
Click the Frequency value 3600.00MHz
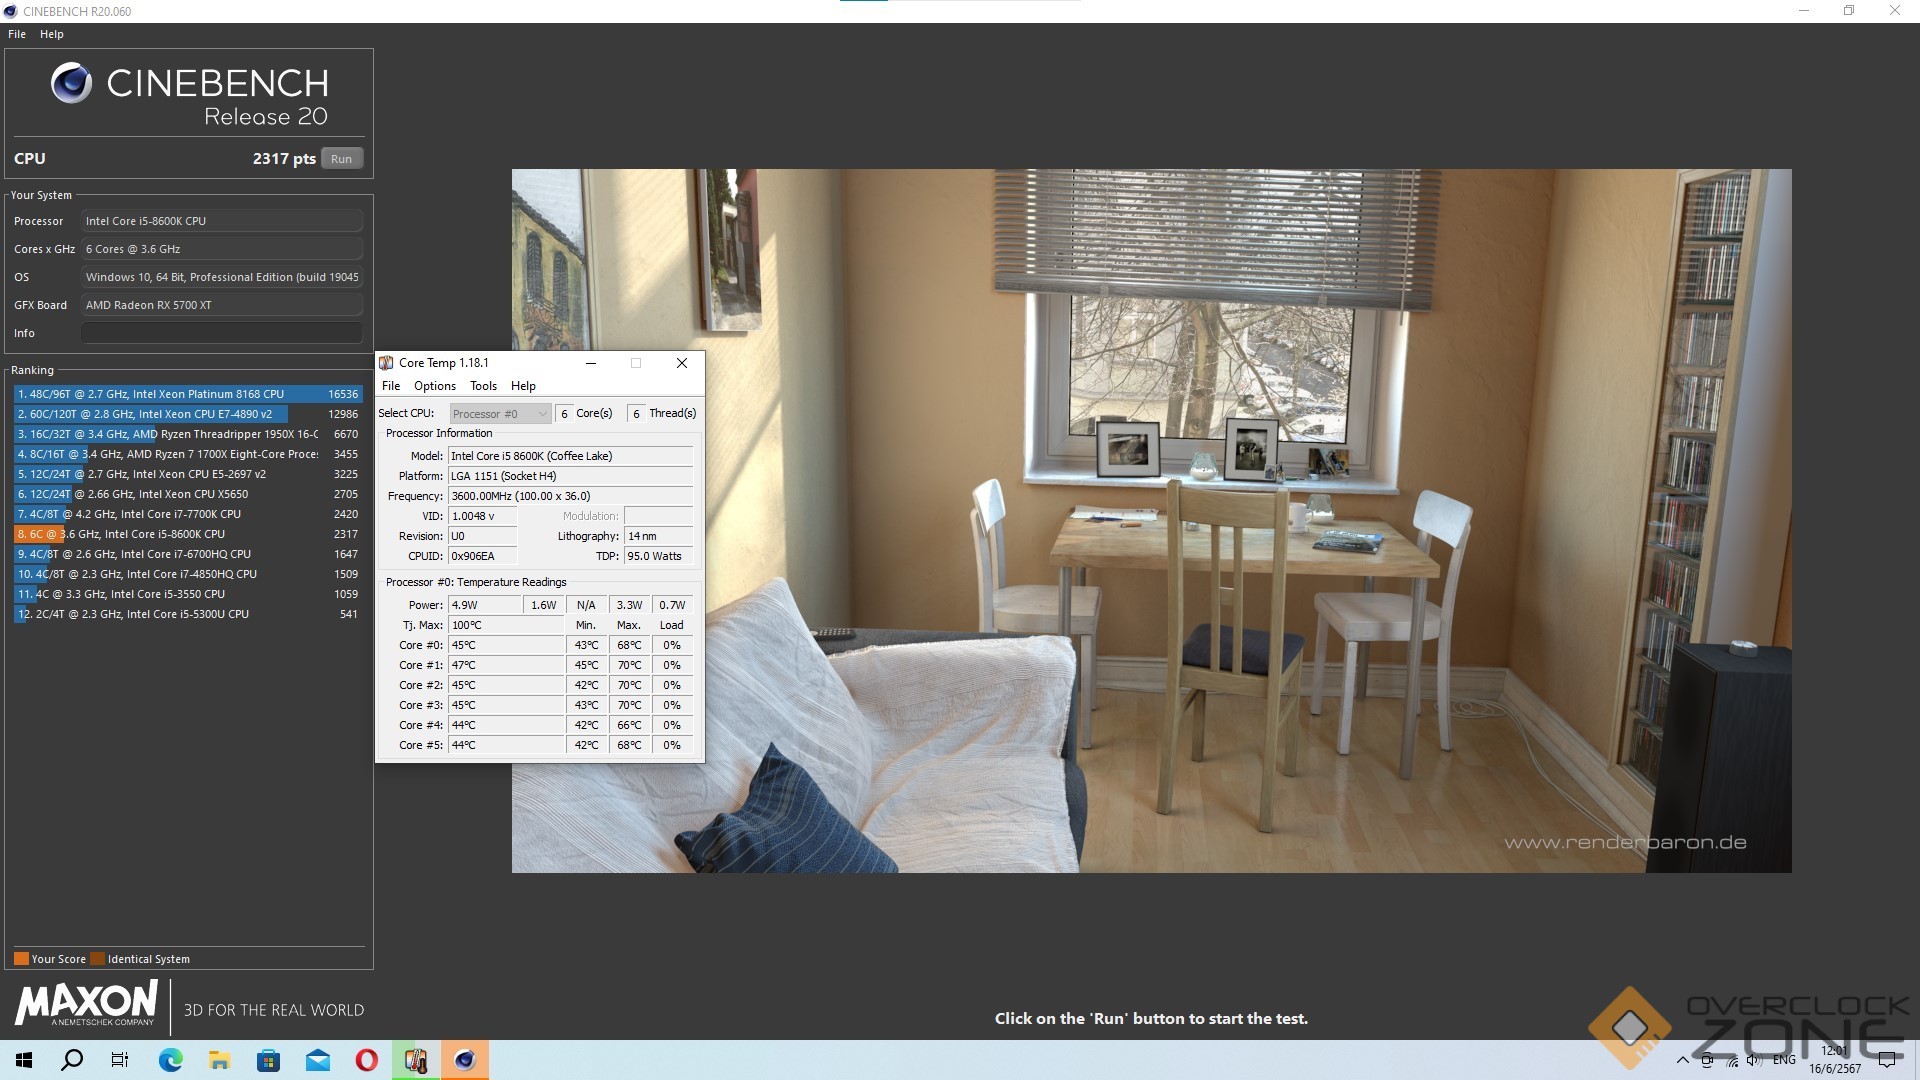click(570, 496)
